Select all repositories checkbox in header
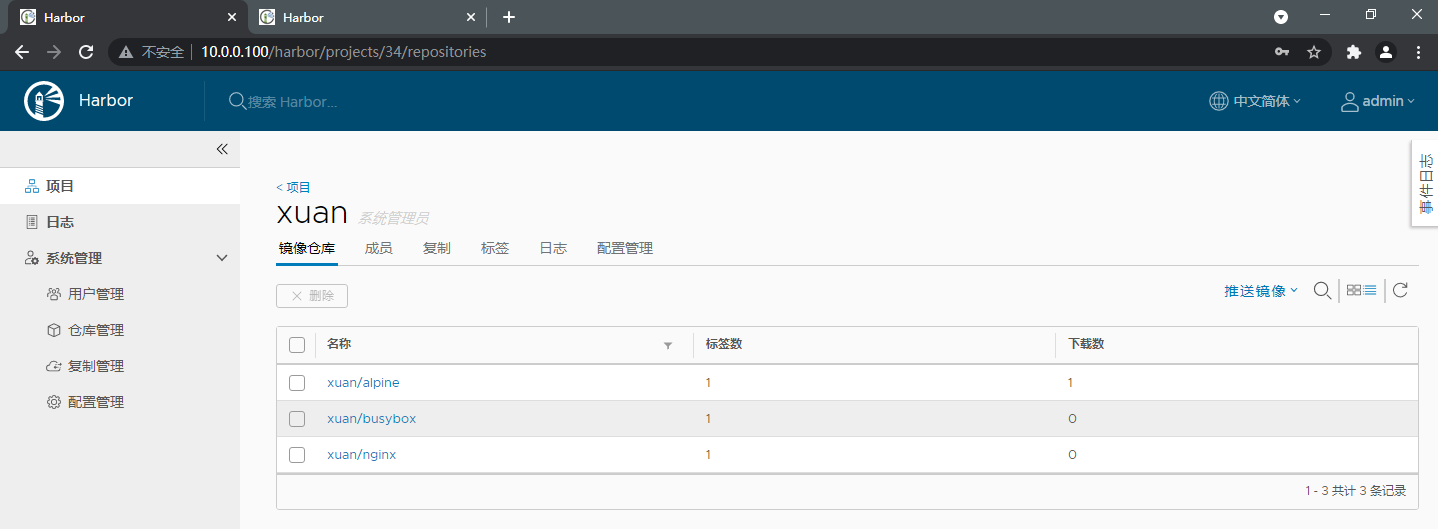Screen dimensions: 1438x529 pos(297,345)
